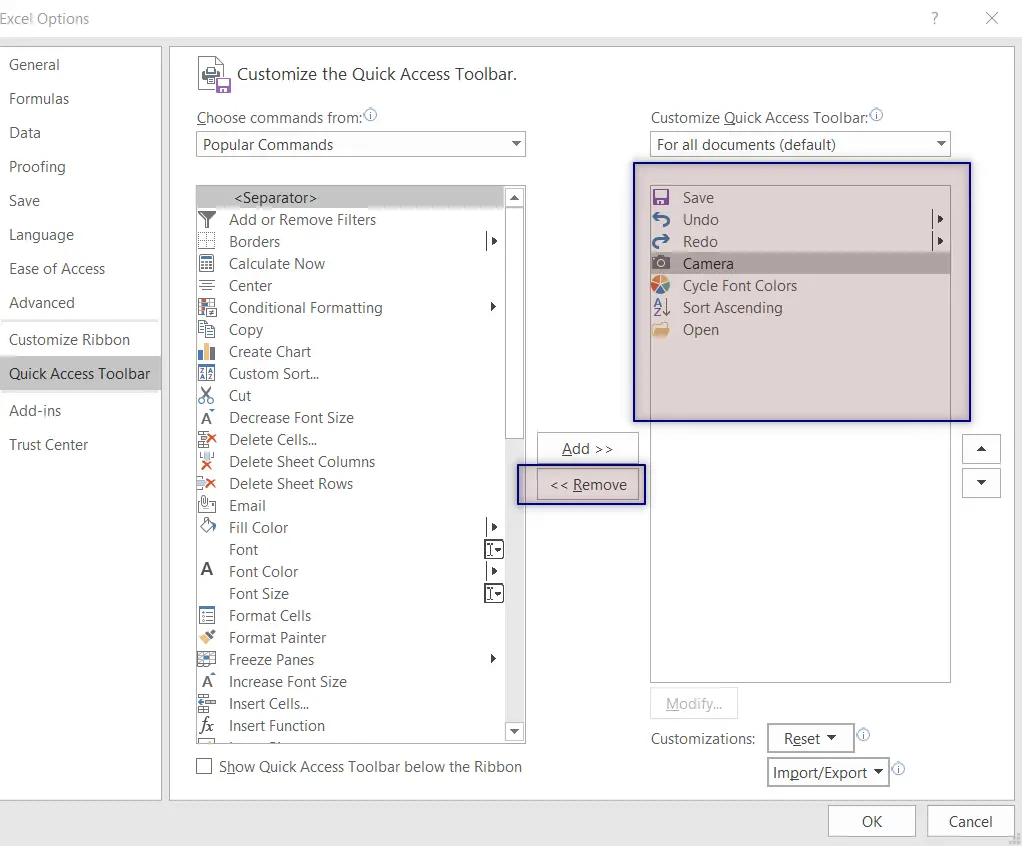1022x846 pixels.
Task: Click the Camera icon in toolbar list
Action: [661, 263]
